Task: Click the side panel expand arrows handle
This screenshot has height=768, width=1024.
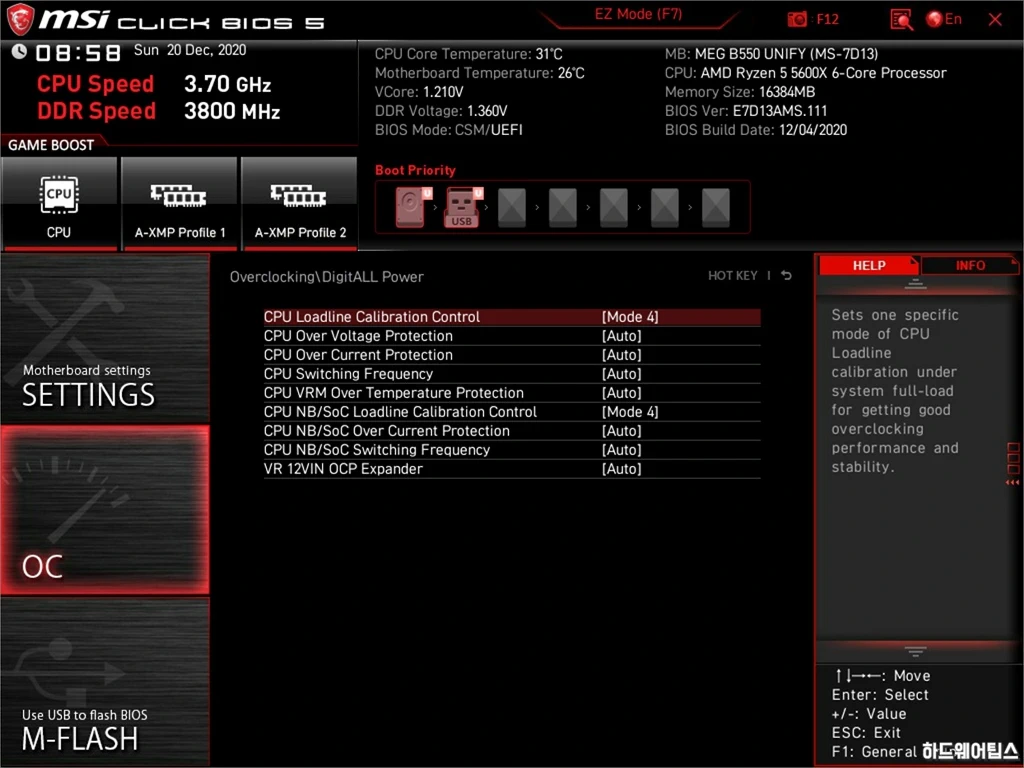Action: [x=1013, y=464]
